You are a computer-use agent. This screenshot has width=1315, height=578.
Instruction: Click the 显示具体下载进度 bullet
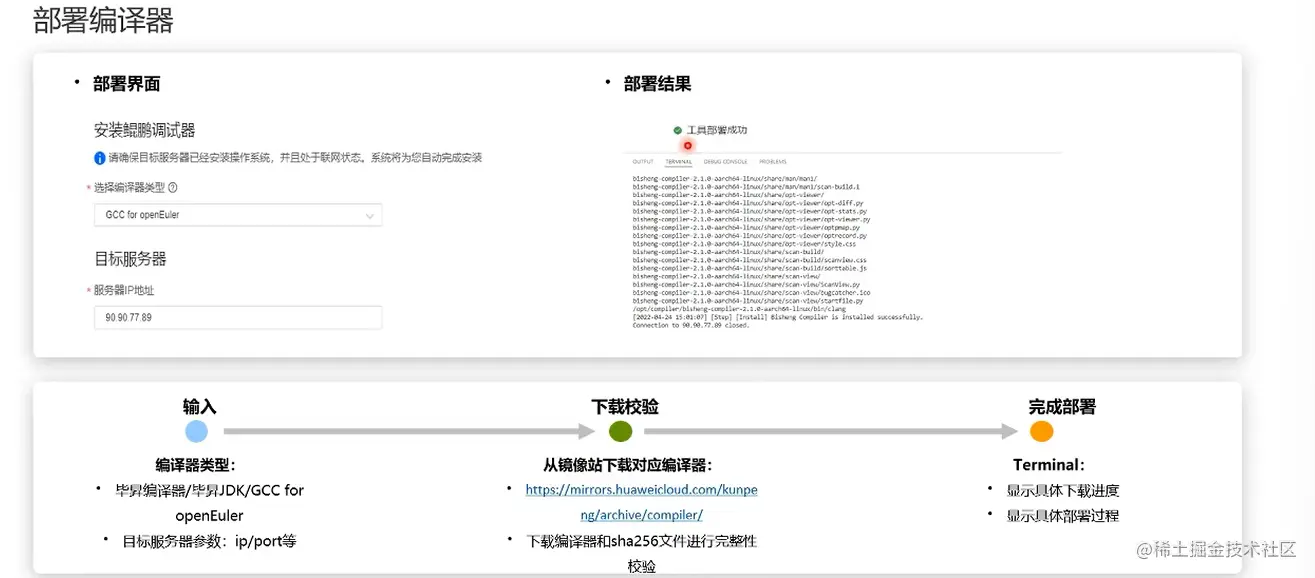[x=1063, y=491]
